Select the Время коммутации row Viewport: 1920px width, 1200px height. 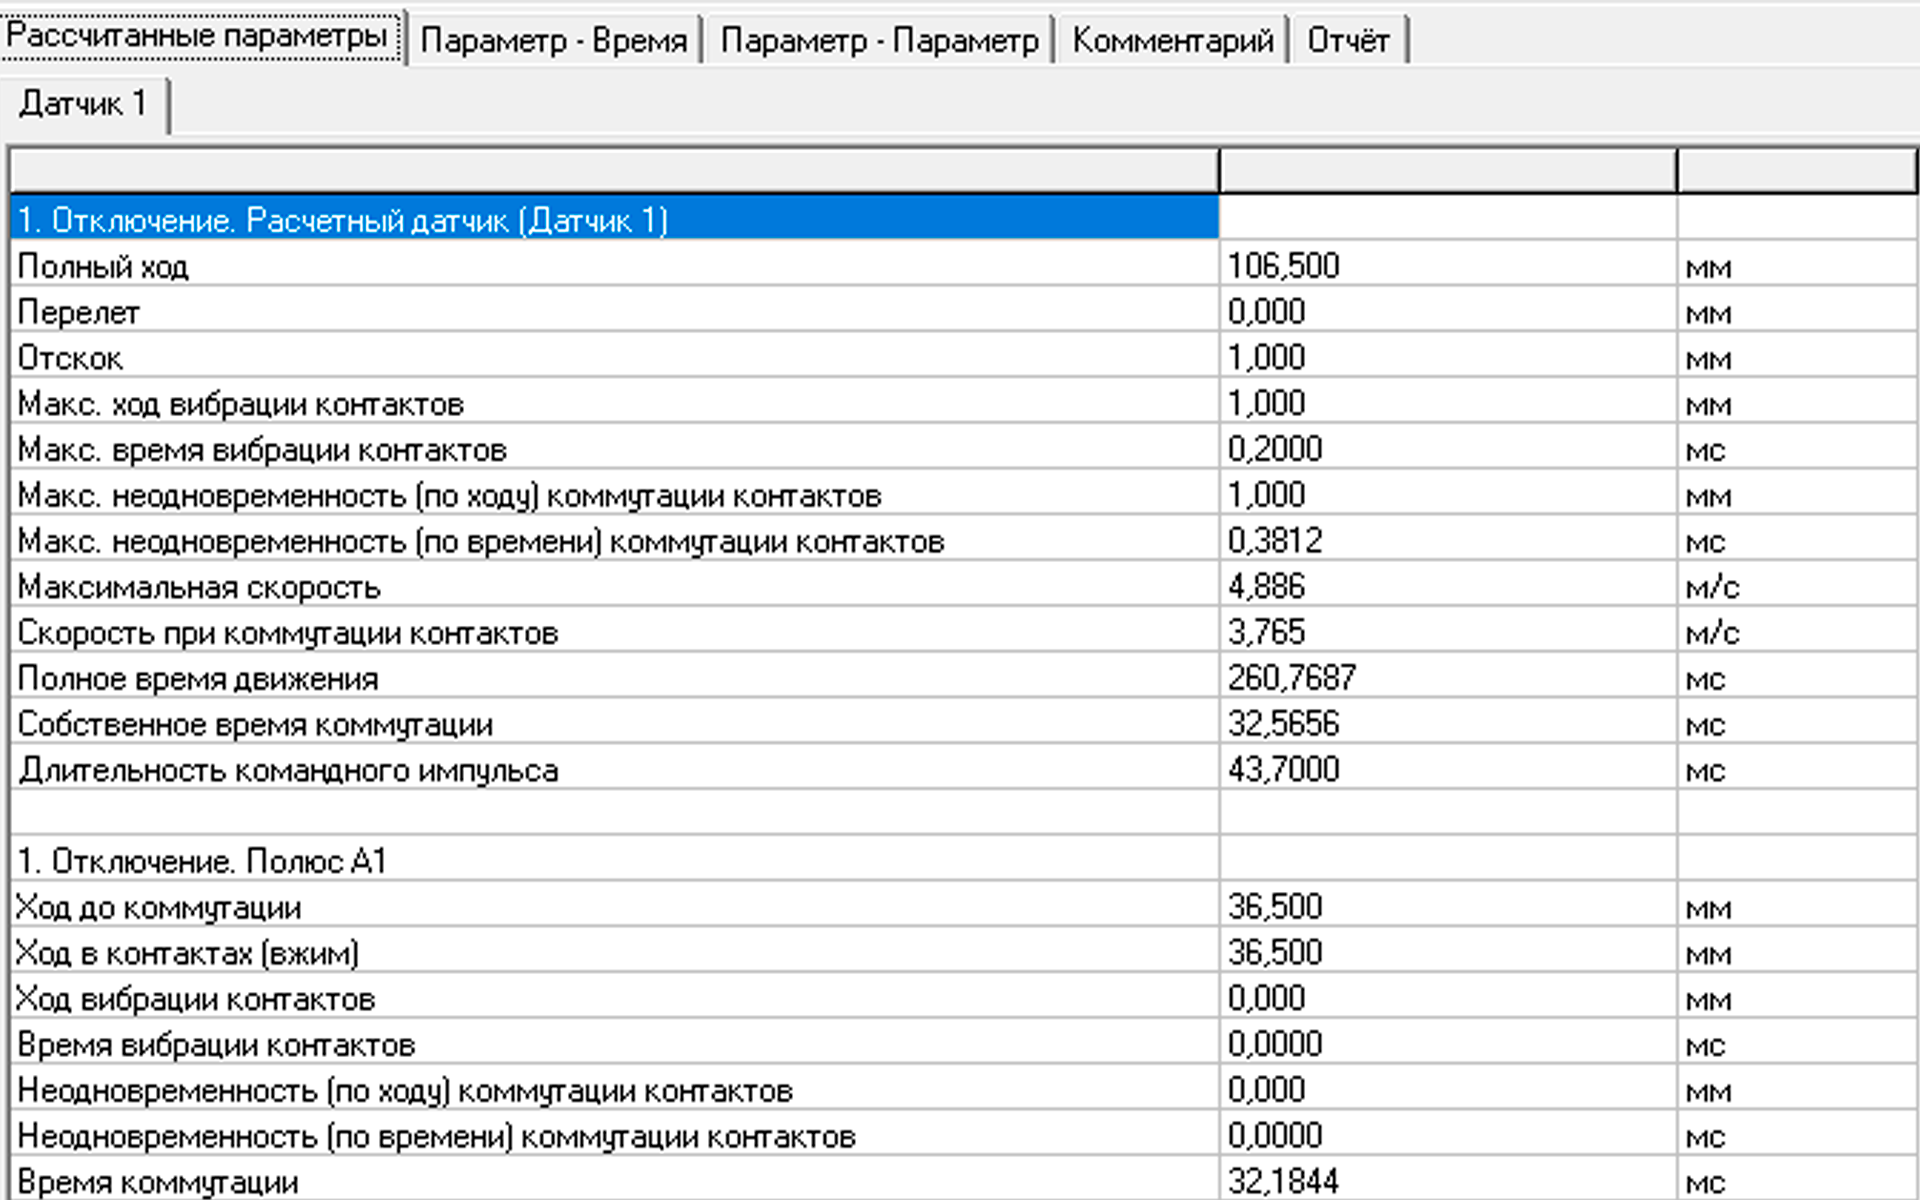tap(614, 1181)
